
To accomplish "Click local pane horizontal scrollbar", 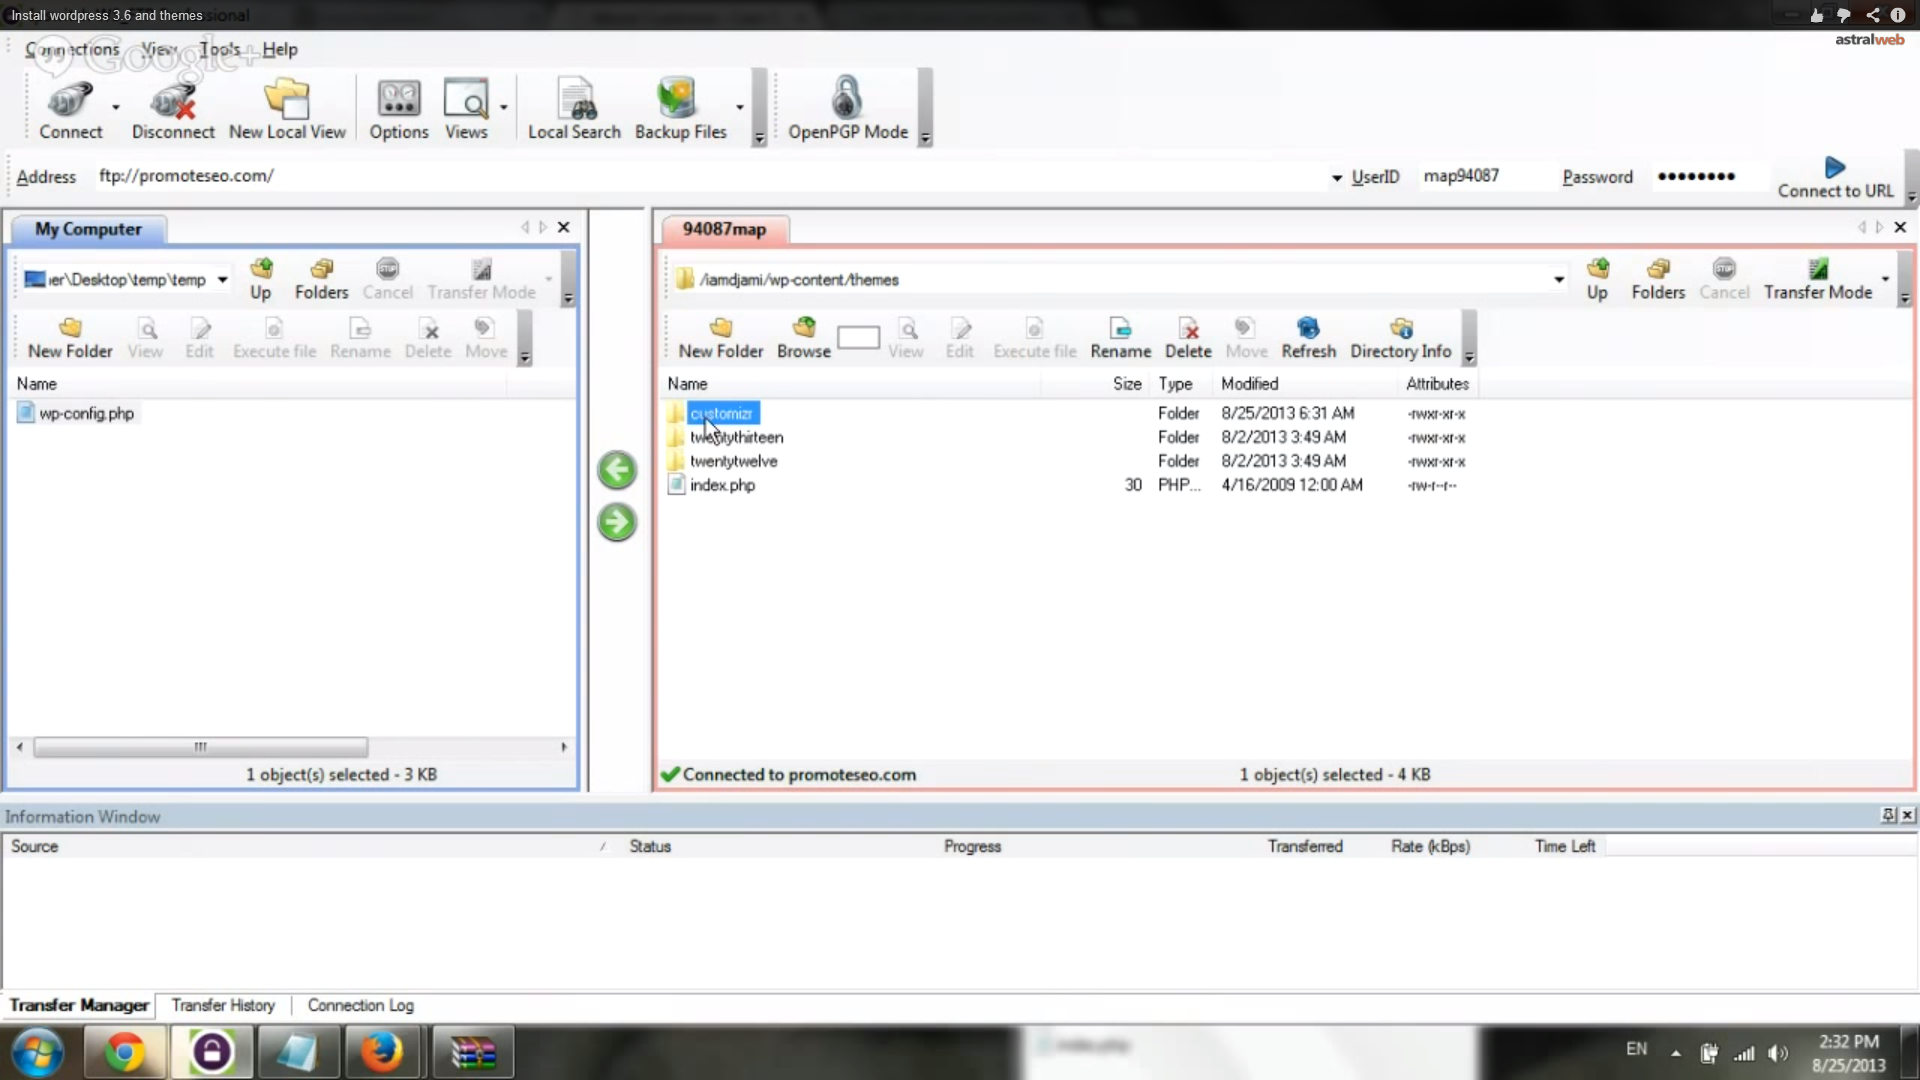I will (x=200, y=747).
